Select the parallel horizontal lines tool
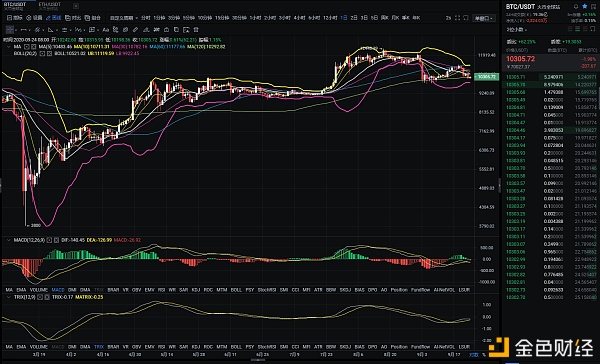Image resolution: width=600 pixels, height=364 pixels. click(64, 29)
